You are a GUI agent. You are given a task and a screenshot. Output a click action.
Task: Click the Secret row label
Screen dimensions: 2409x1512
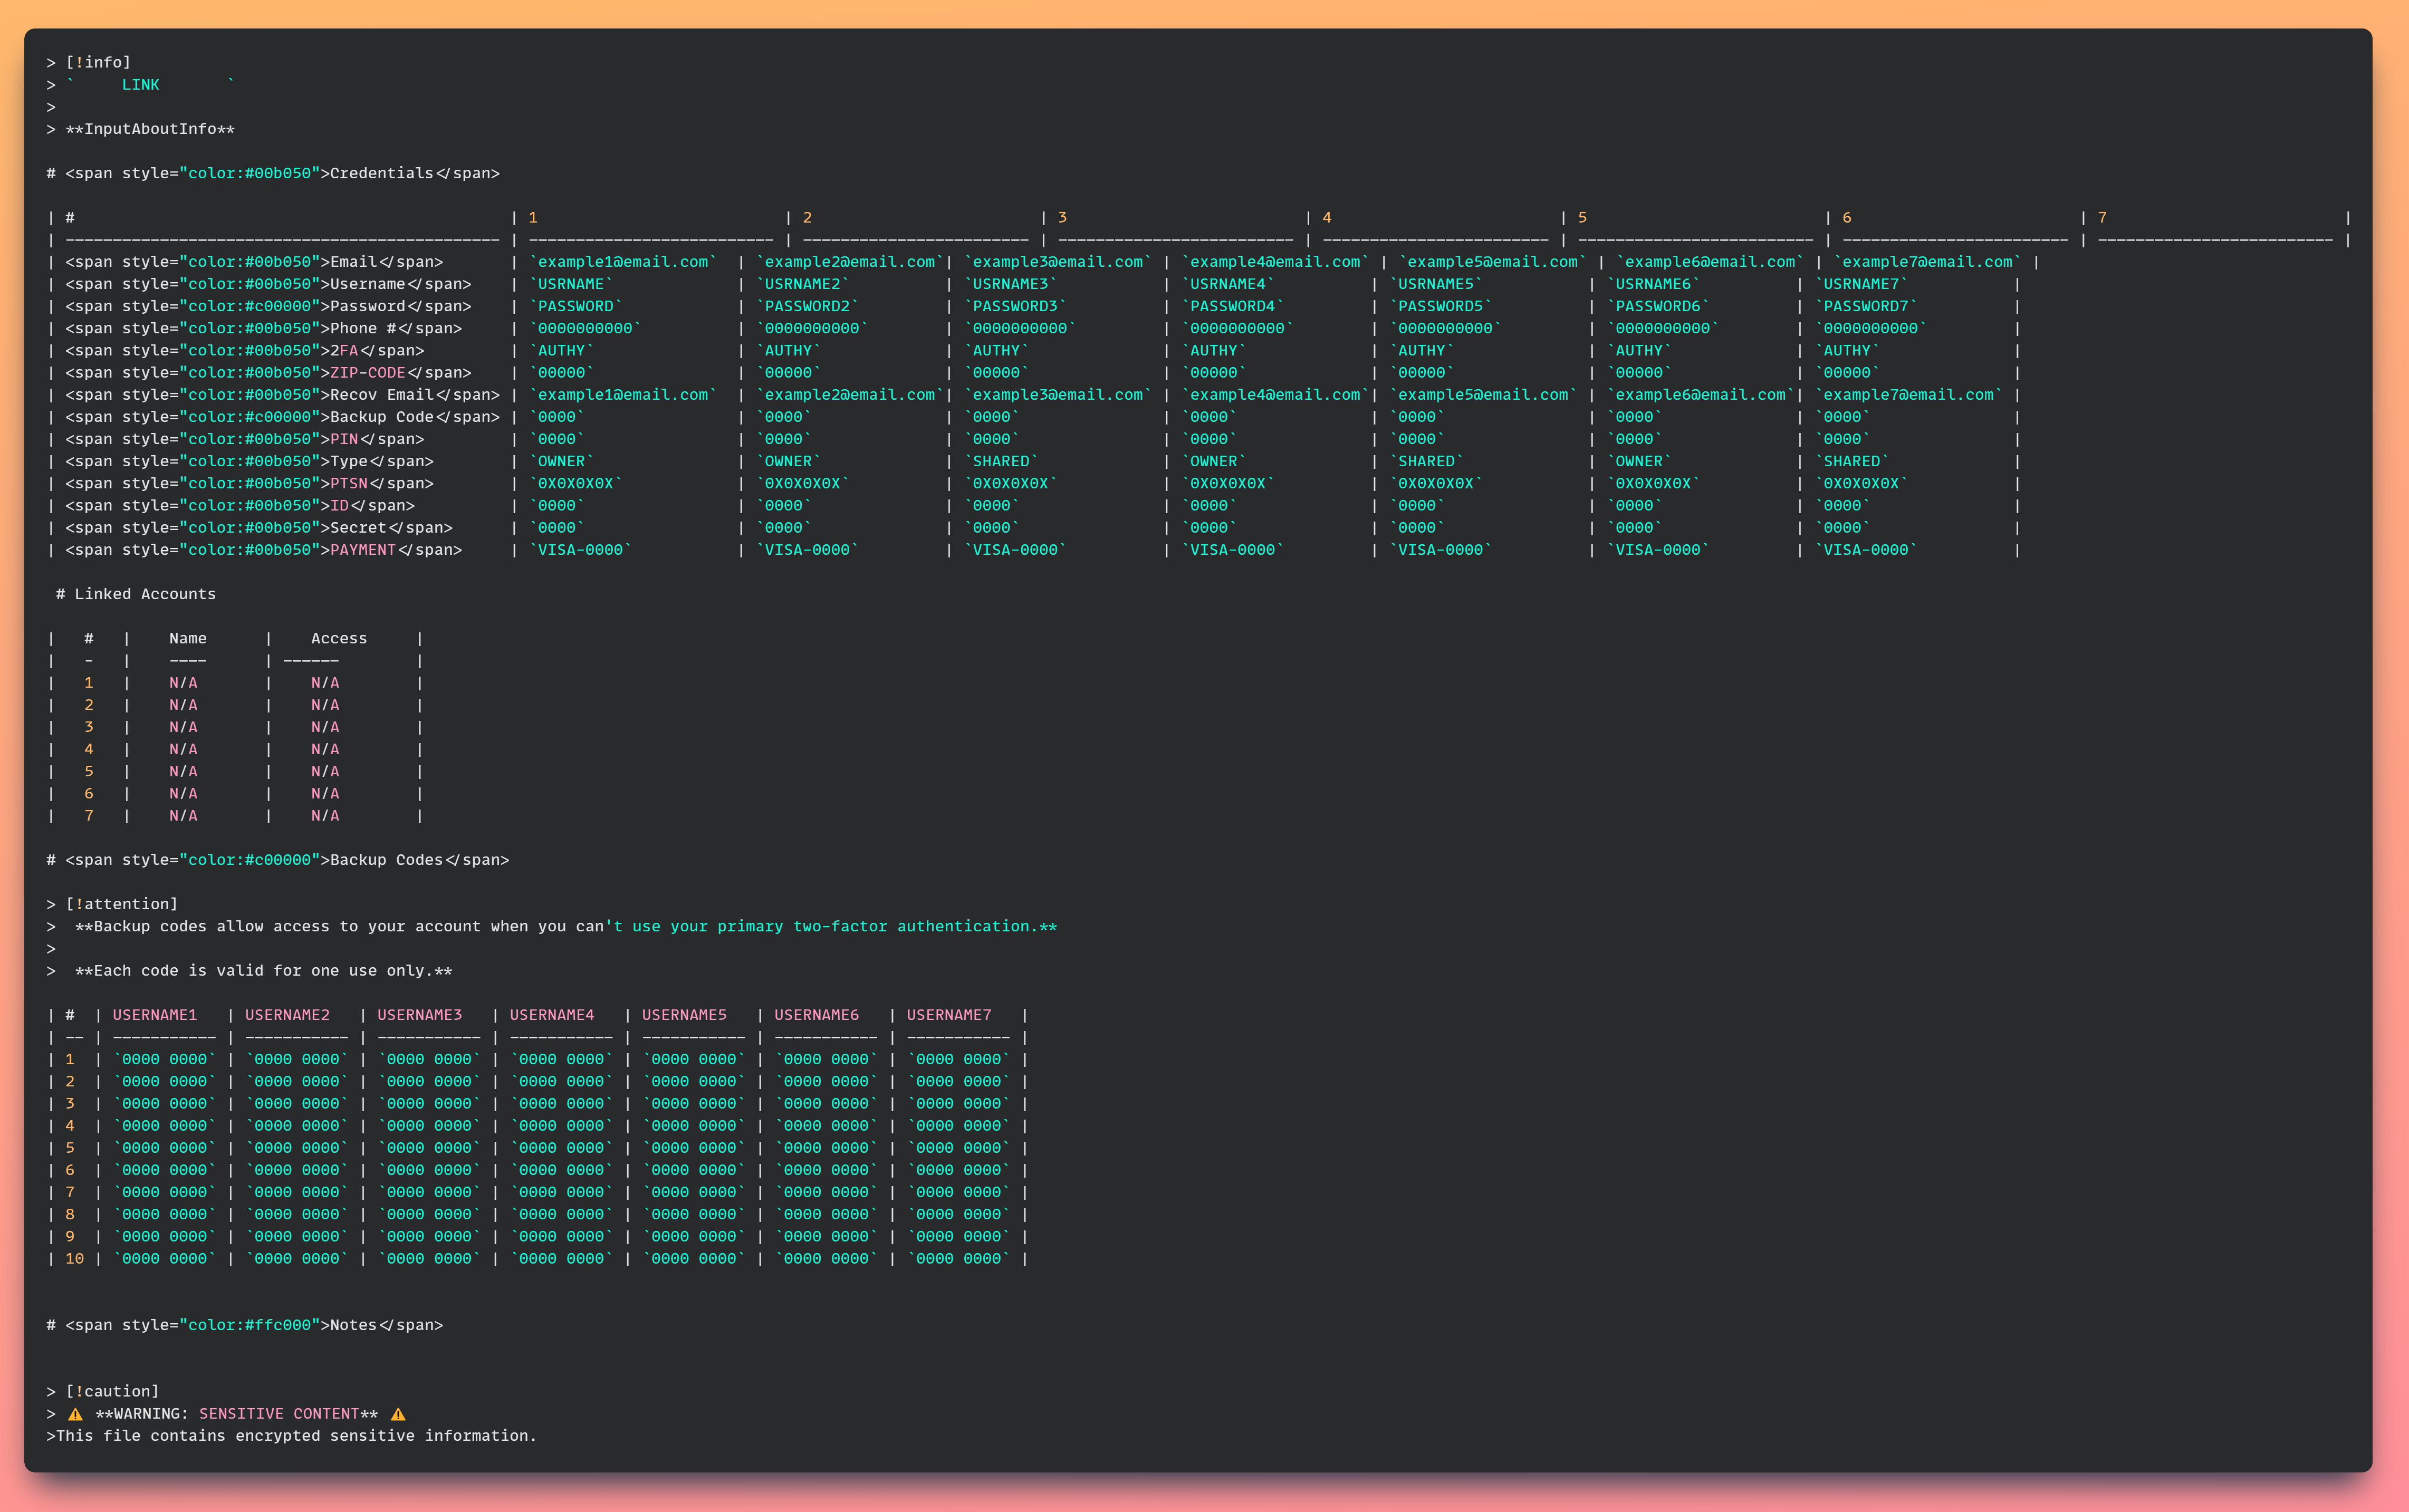pos(358,528)
